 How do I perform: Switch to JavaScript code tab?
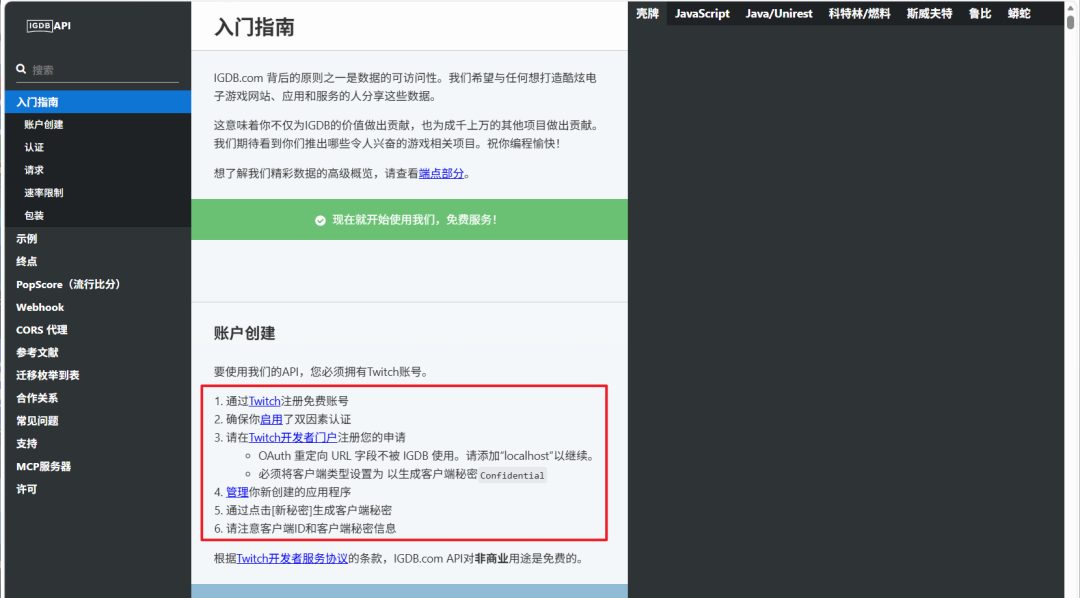702,13
